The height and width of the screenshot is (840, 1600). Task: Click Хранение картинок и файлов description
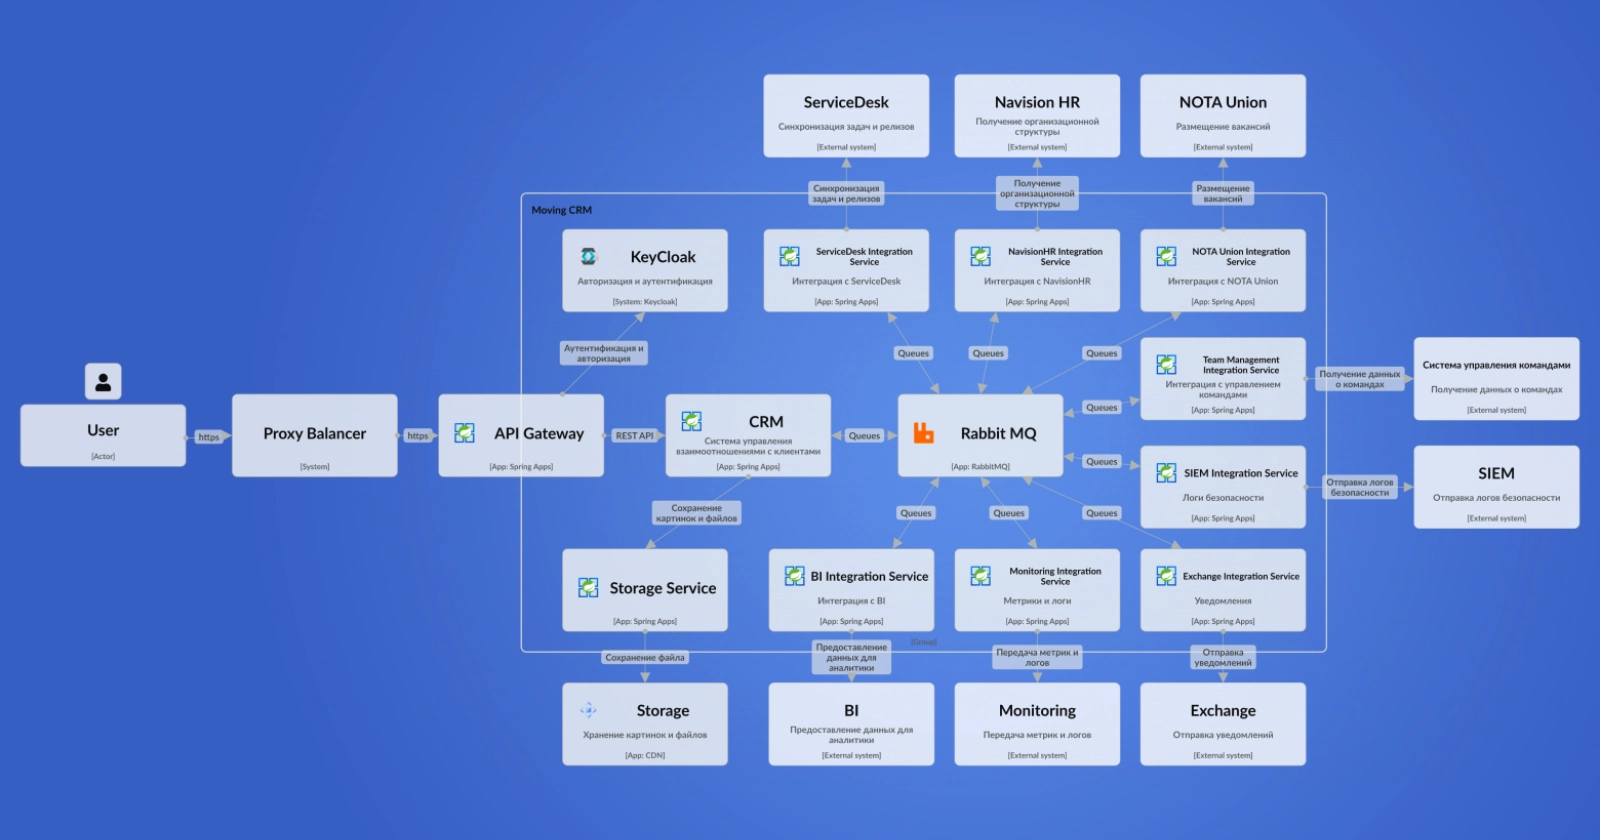click(645, 735)
